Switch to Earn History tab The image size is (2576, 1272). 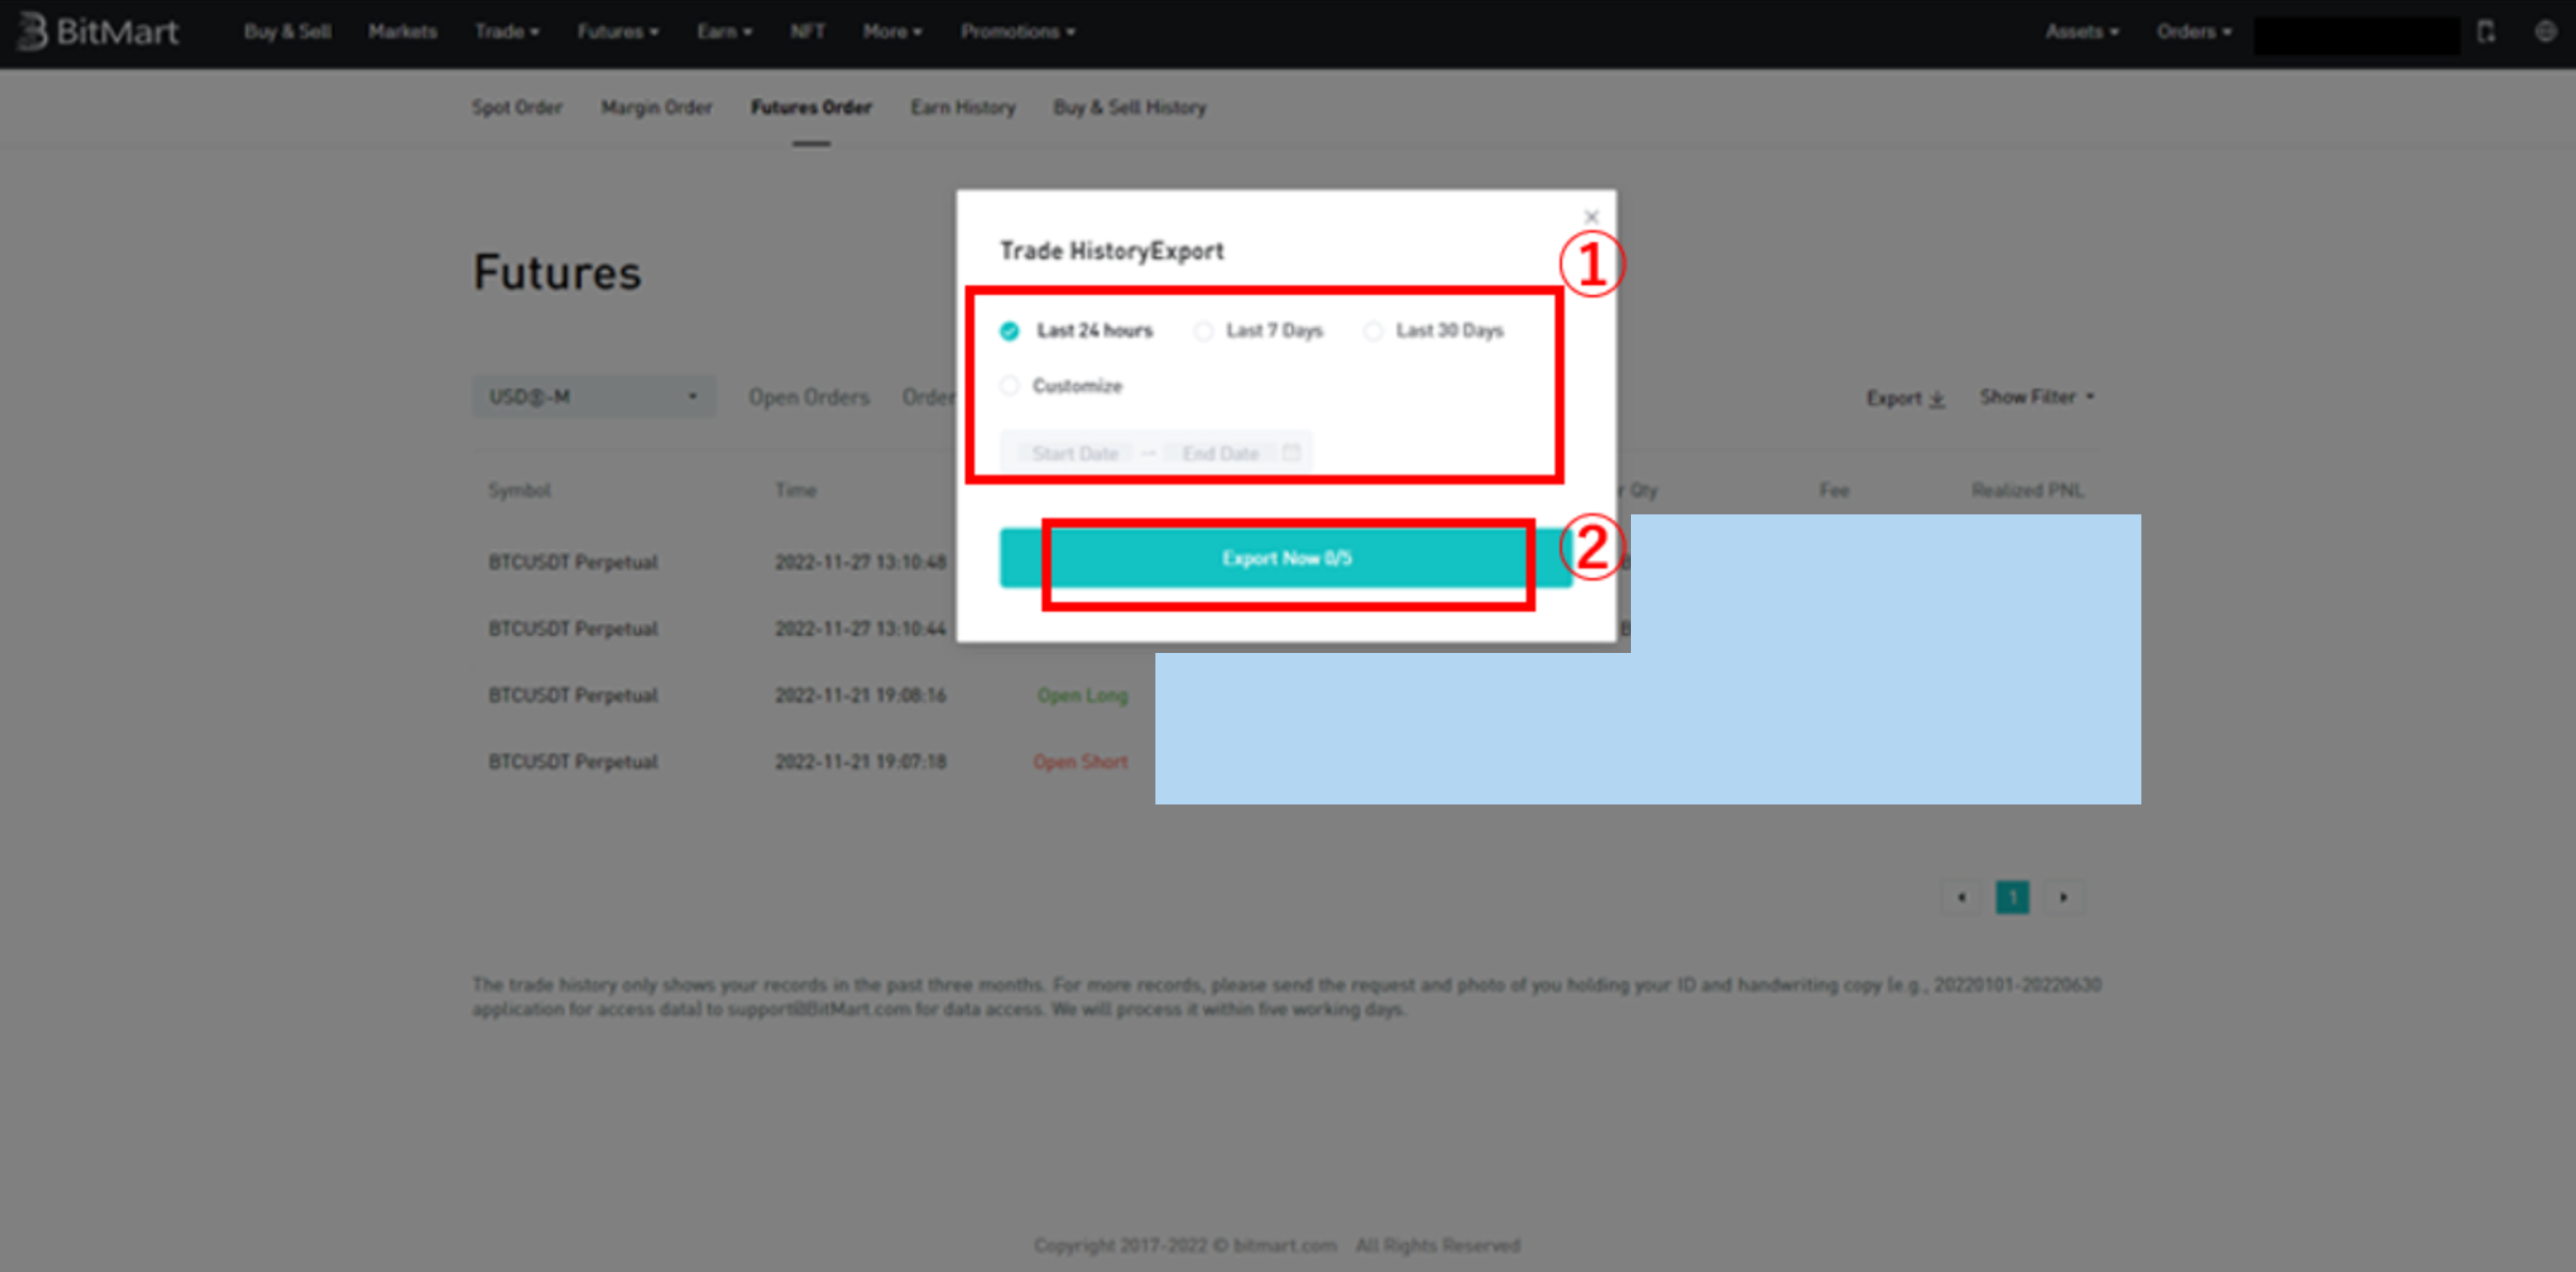tap(962, 107)
